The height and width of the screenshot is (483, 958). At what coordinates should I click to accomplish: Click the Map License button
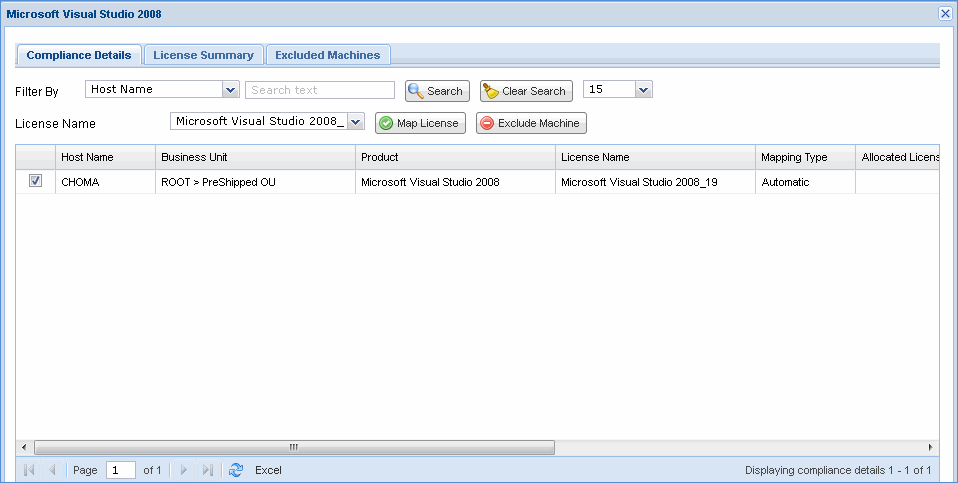420,123
